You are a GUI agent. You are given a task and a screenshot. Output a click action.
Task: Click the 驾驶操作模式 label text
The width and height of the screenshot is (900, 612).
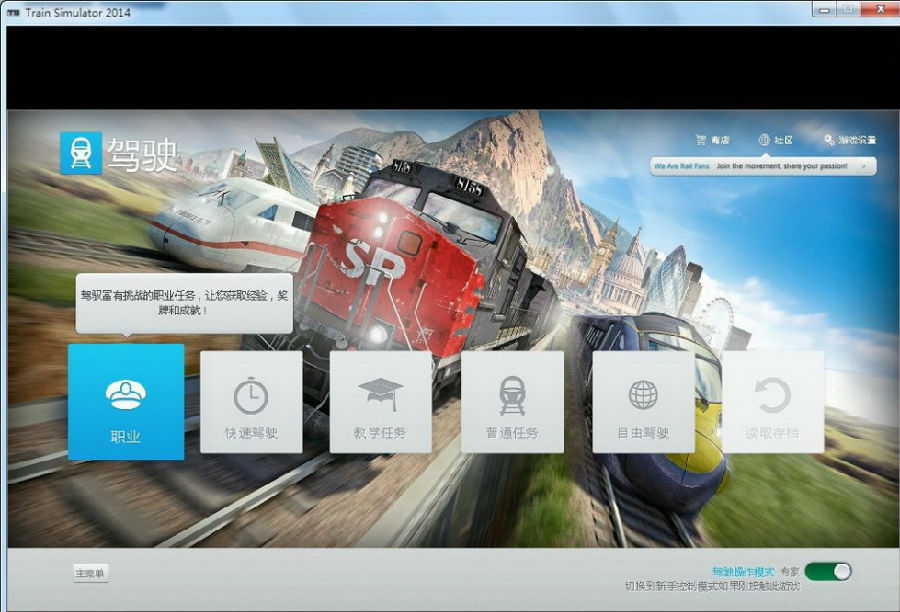pyautogui.click(x=743, y=572)
